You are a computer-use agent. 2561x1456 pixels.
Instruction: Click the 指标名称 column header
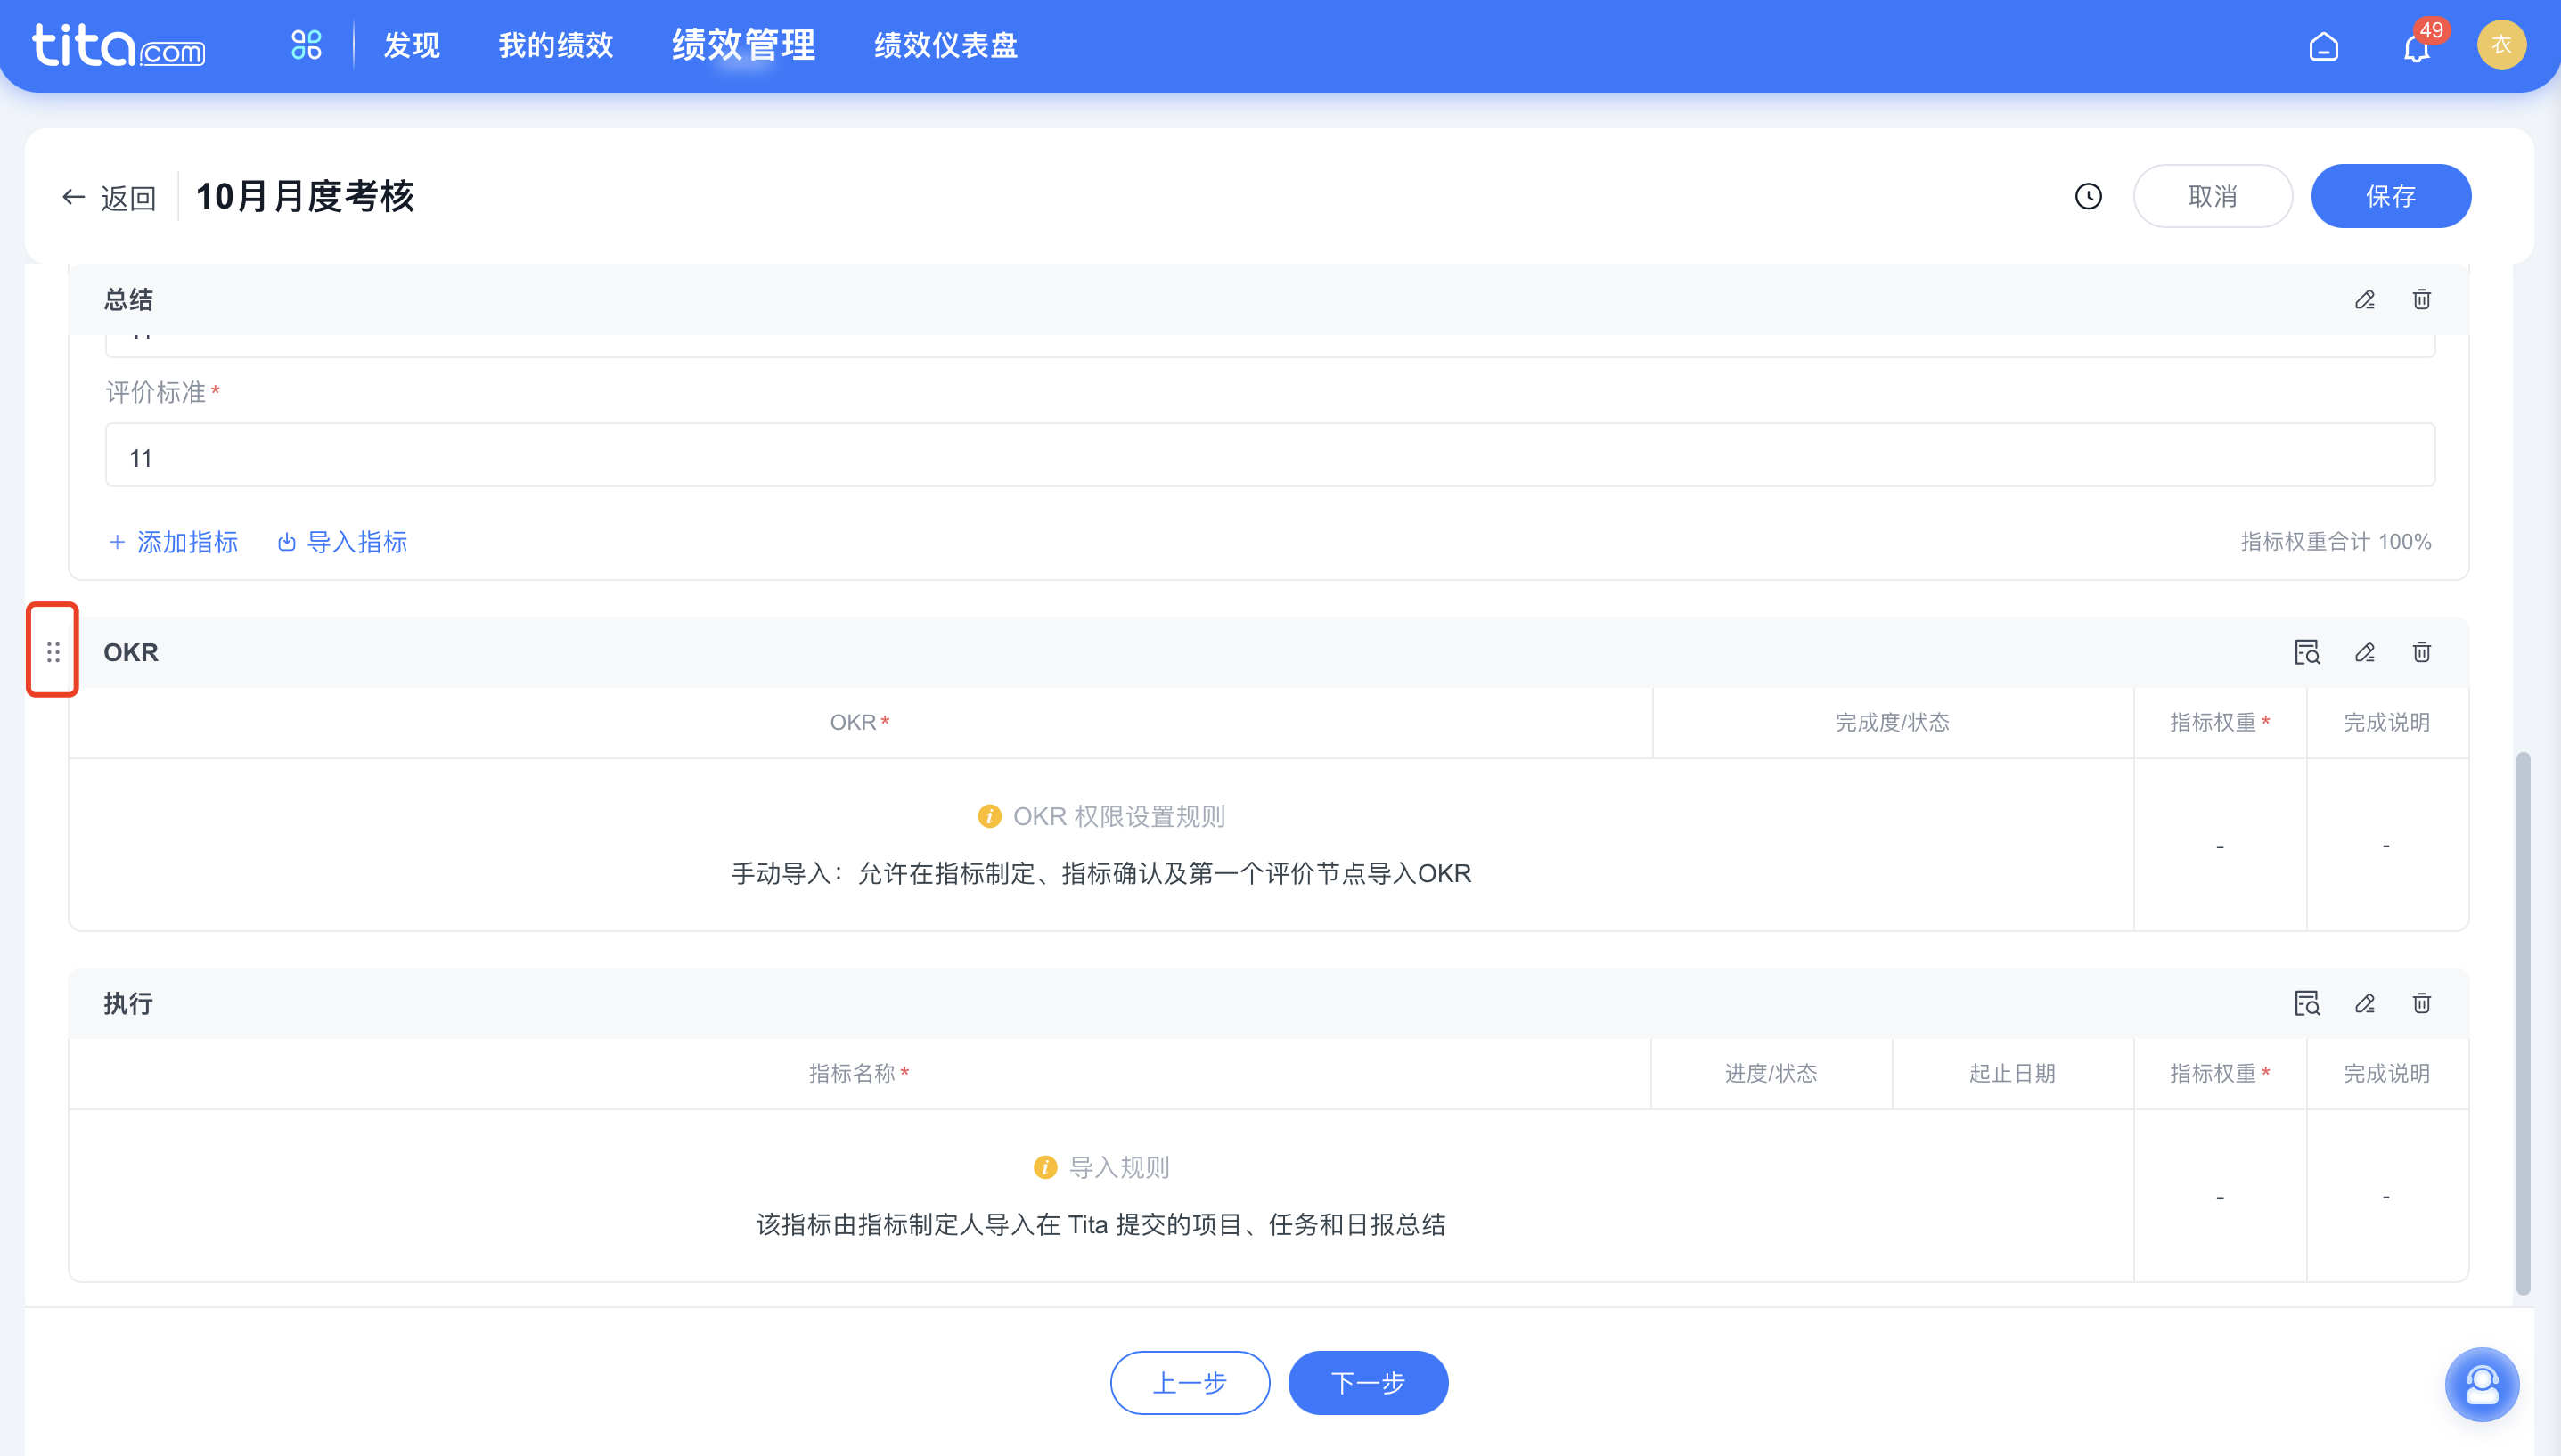click(x=858, y=1073)
